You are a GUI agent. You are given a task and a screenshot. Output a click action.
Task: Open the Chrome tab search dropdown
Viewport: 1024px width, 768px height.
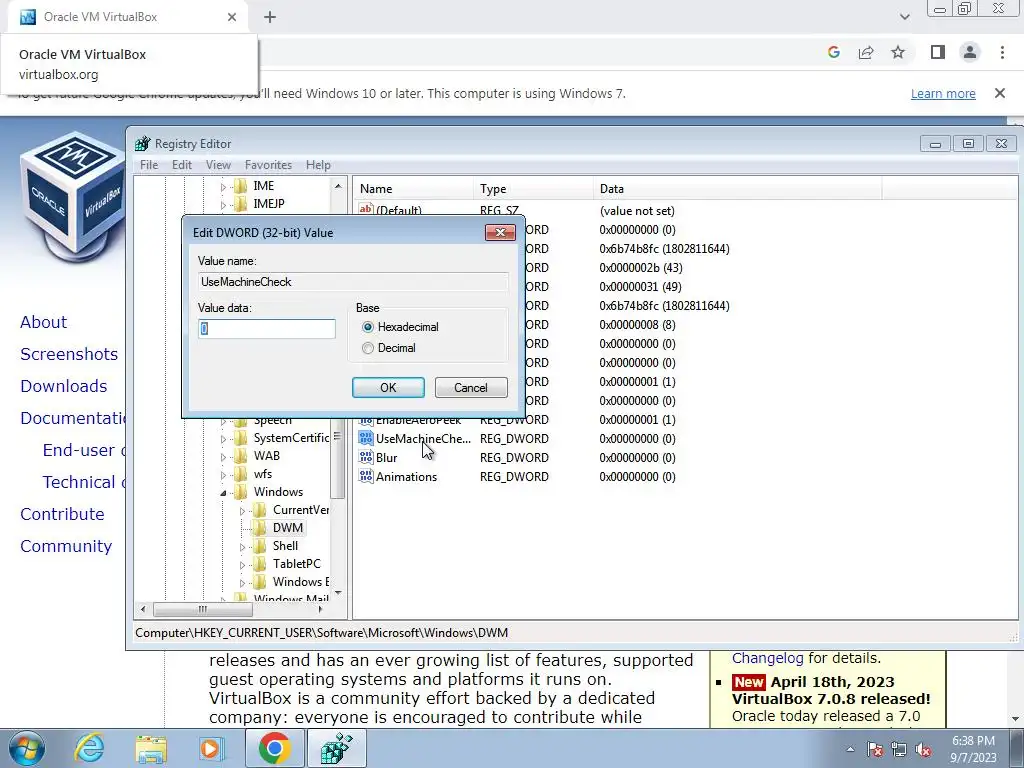904,17
